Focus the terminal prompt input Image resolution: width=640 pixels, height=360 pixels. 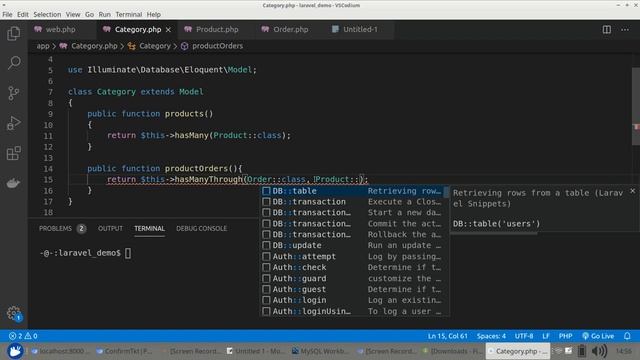point(128,253)
